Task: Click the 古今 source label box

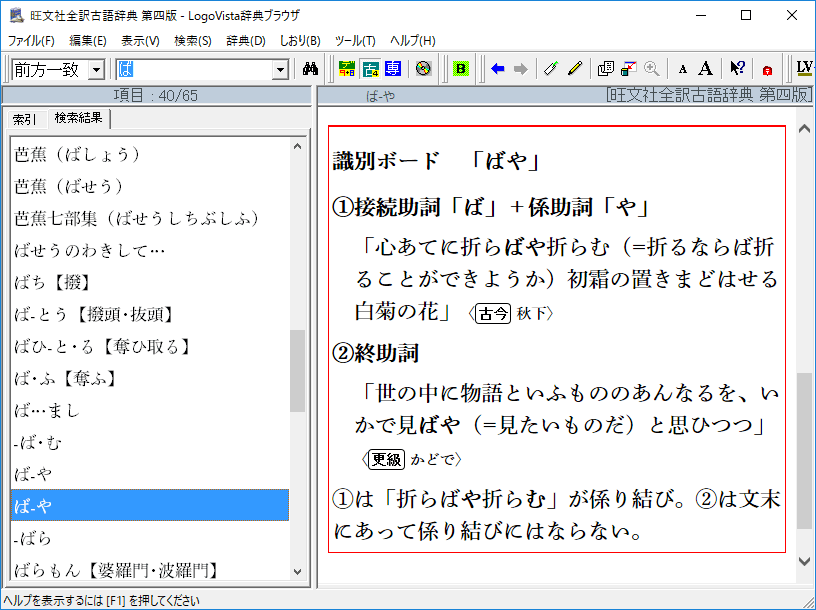Action: pos(493,313)
